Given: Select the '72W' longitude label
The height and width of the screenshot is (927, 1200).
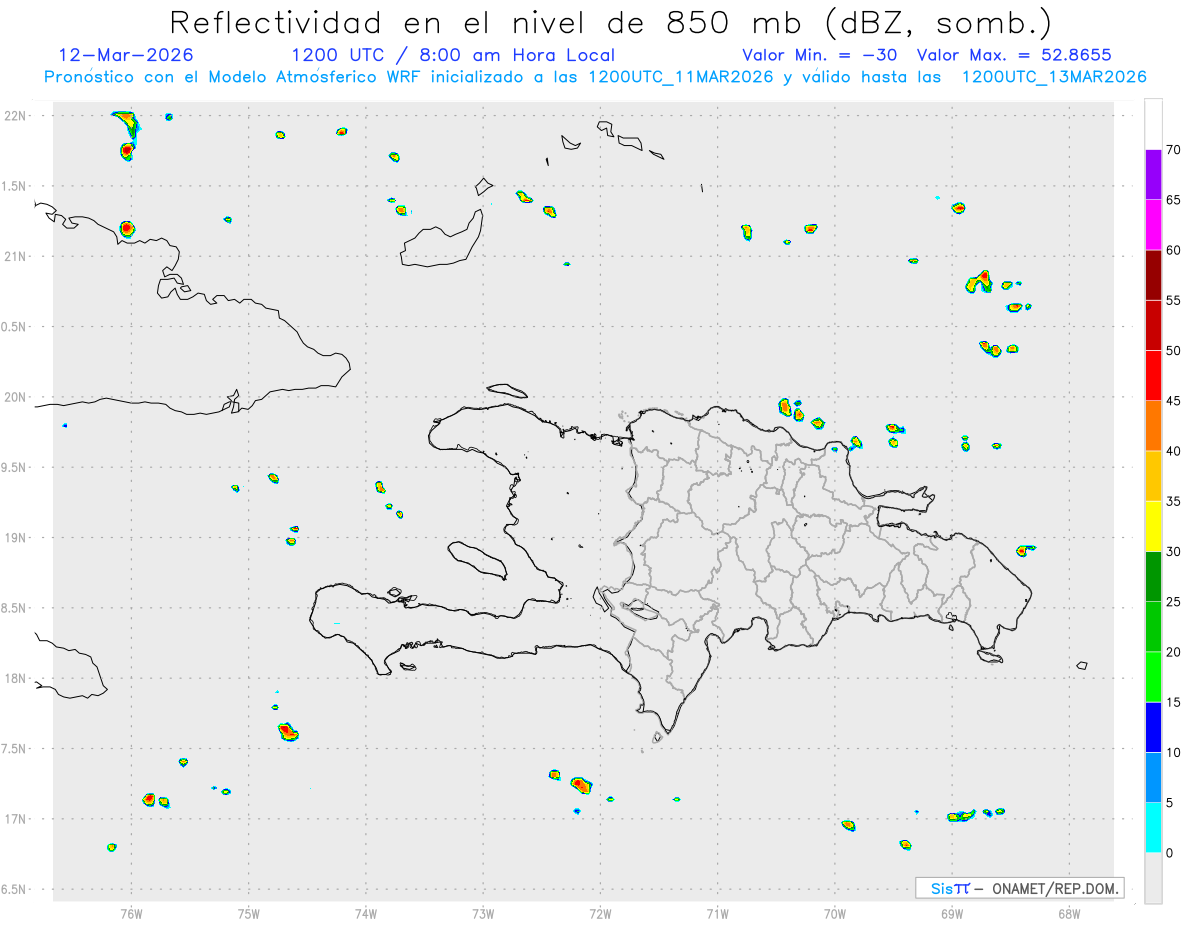Looking at the screenshot, I should click(x=600, y=914).
